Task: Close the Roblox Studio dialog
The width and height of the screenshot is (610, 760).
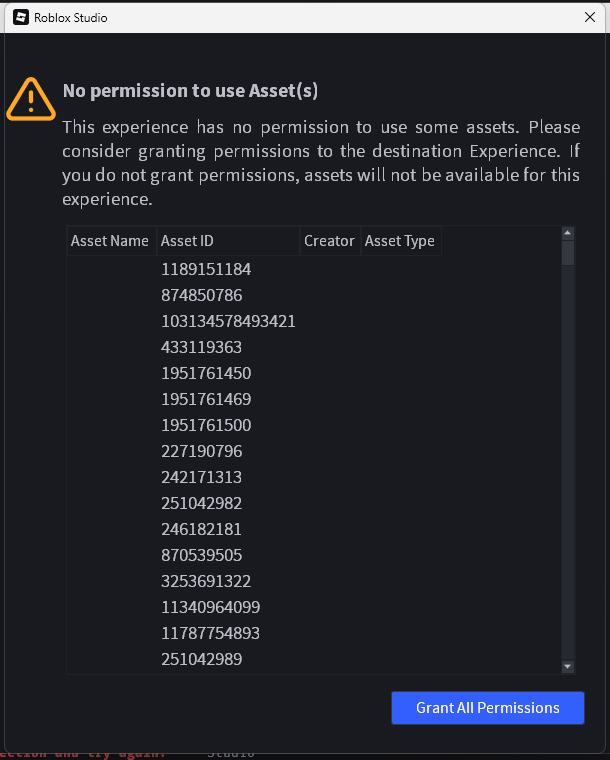Action: point(589,17)
